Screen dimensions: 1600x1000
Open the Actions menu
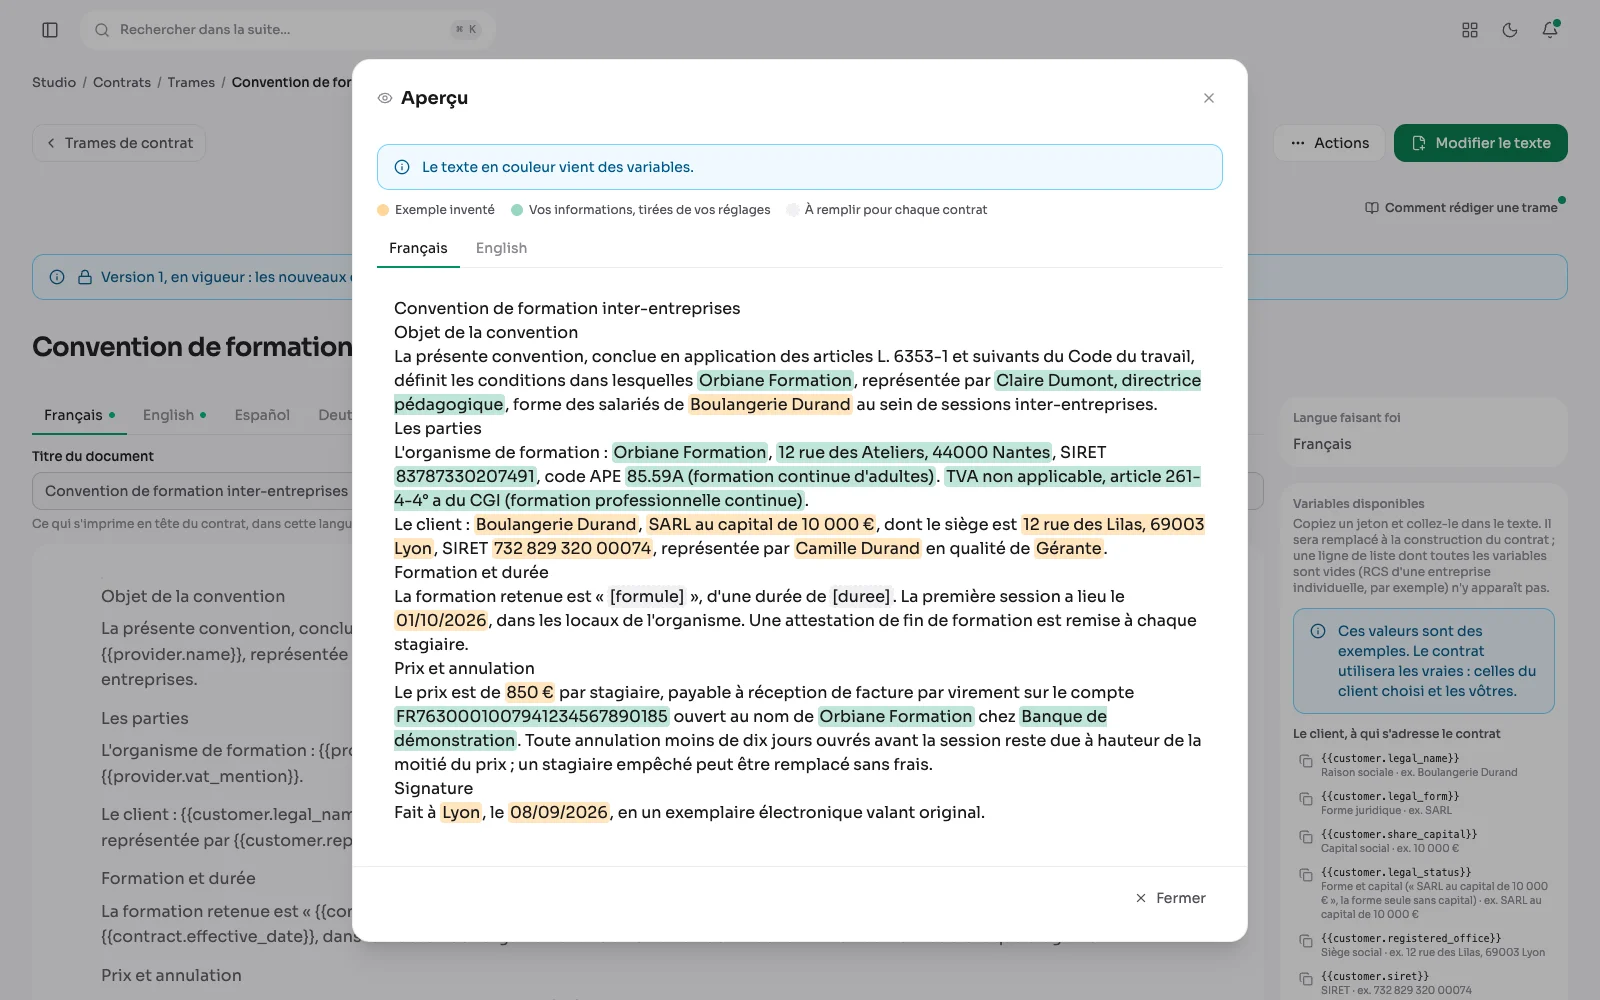(x=1329, y=143)
